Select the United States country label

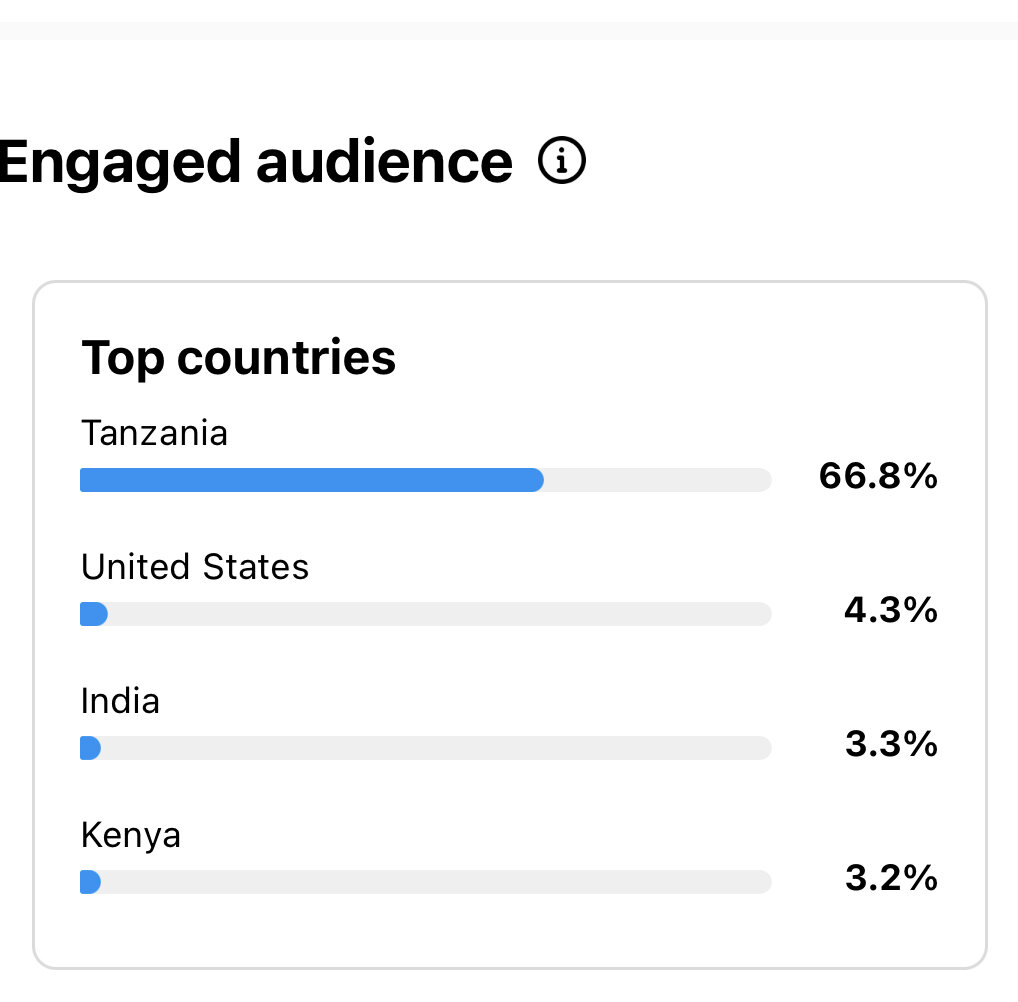(x=195, y=566)
